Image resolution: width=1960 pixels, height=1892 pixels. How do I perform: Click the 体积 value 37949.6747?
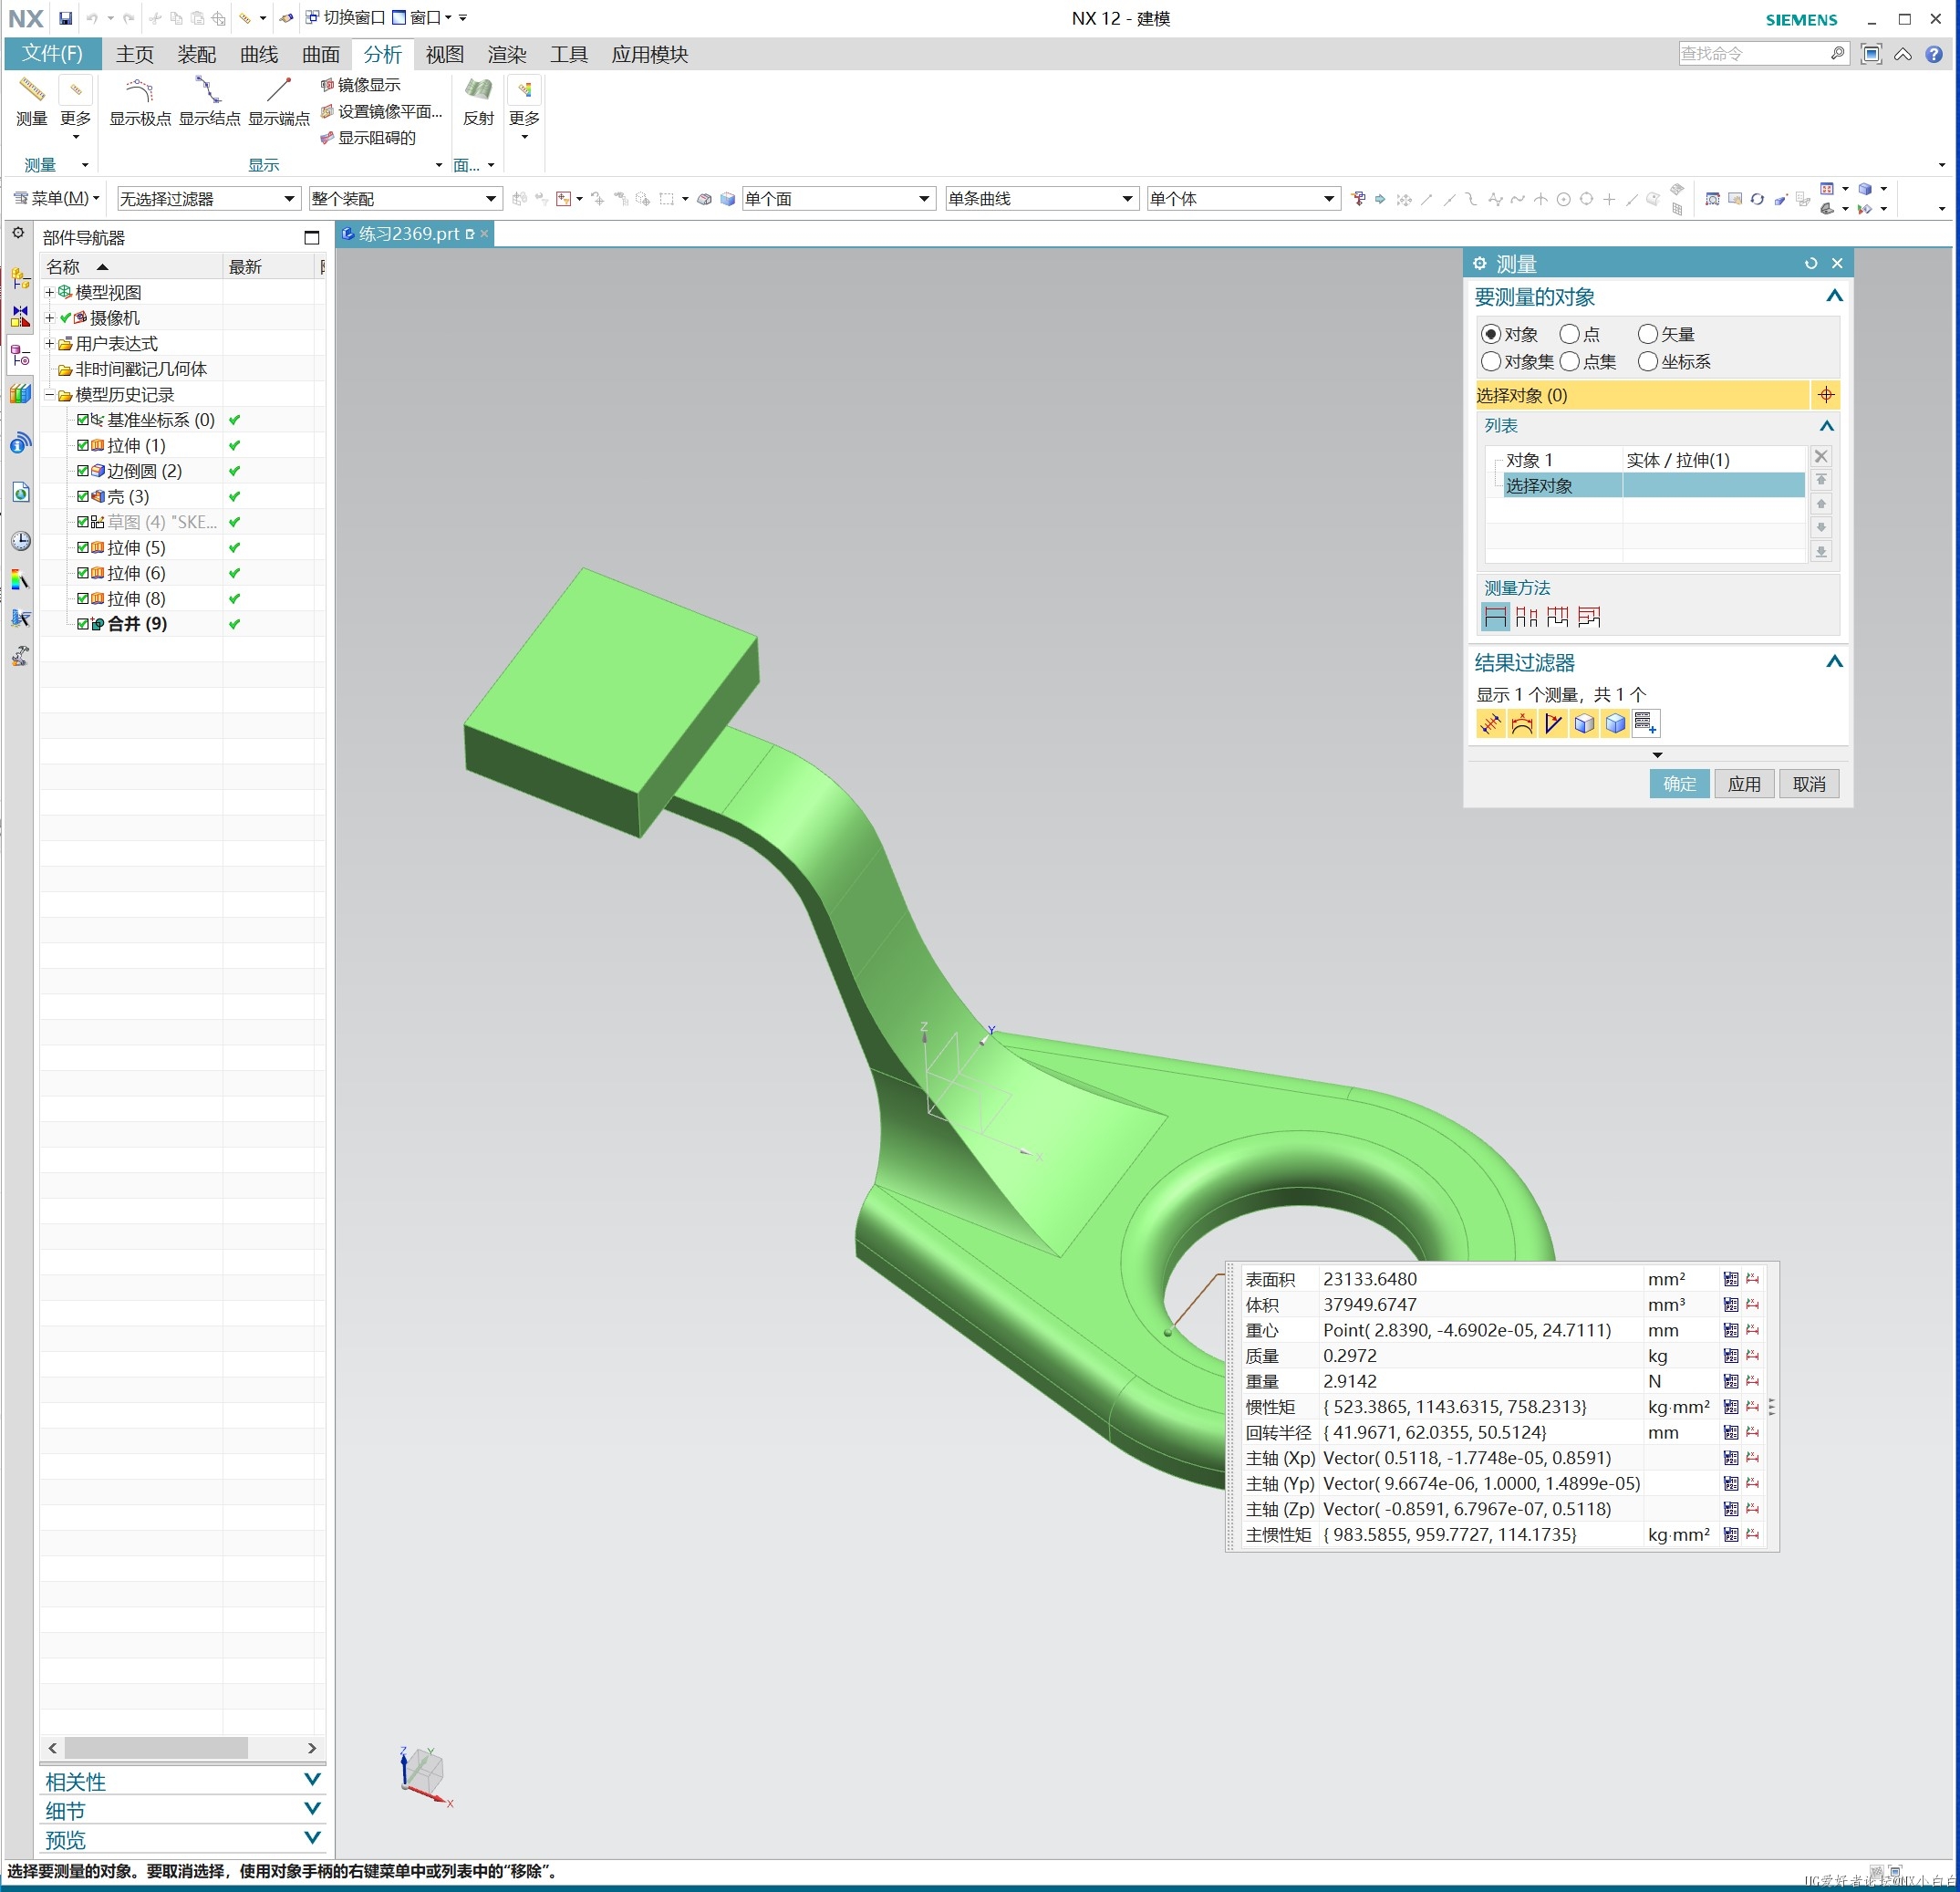(x=1369, y=1304)
